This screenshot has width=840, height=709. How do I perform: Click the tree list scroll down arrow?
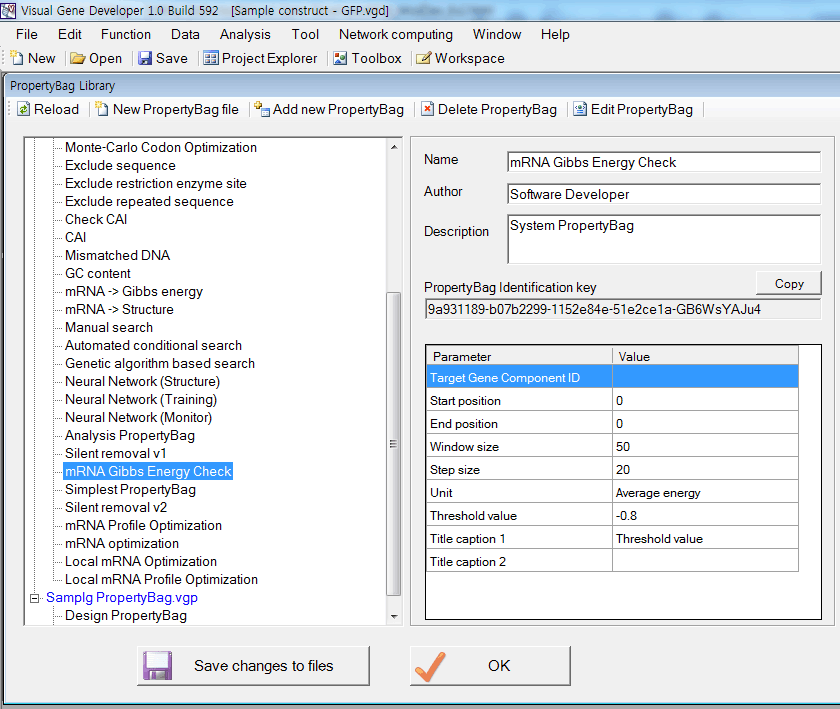coord(394,616)
